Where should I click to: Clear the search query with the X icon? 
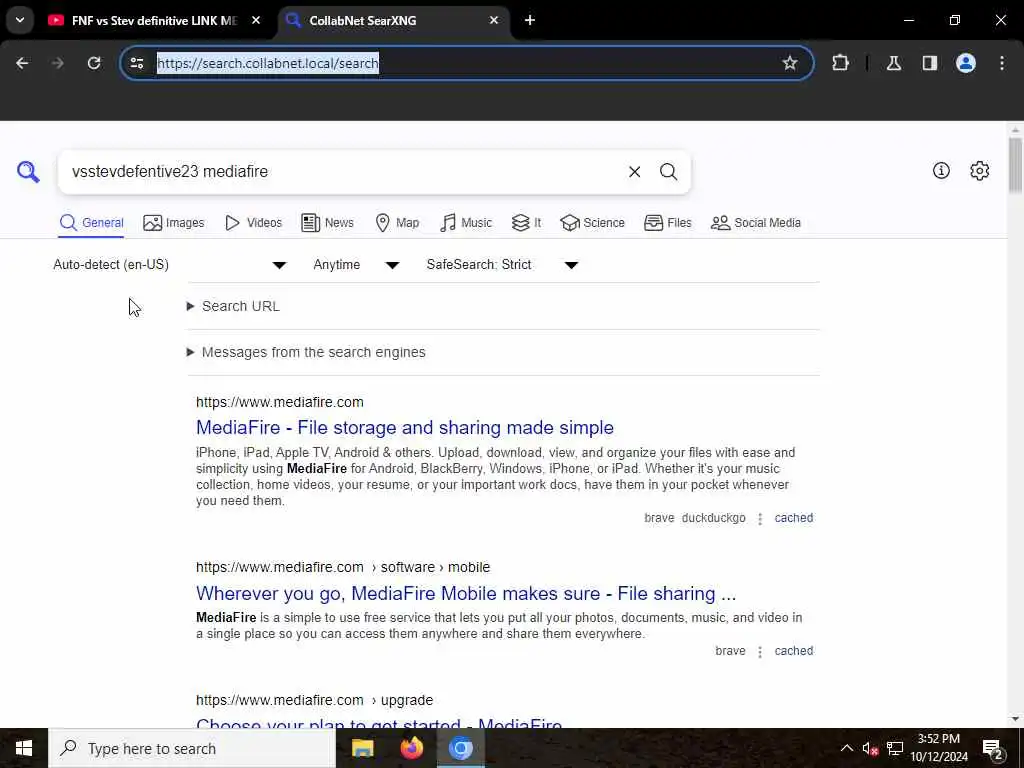click(x=634, y=172)
